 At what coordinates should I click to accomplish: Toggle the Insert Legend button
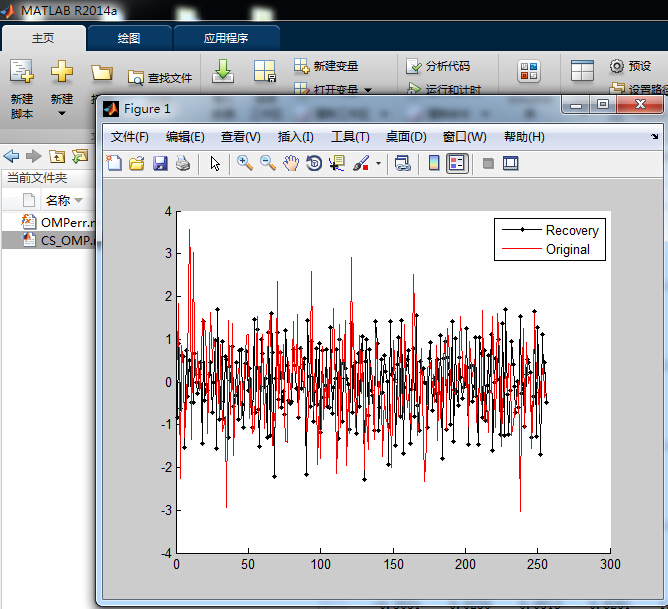point(457,164)
